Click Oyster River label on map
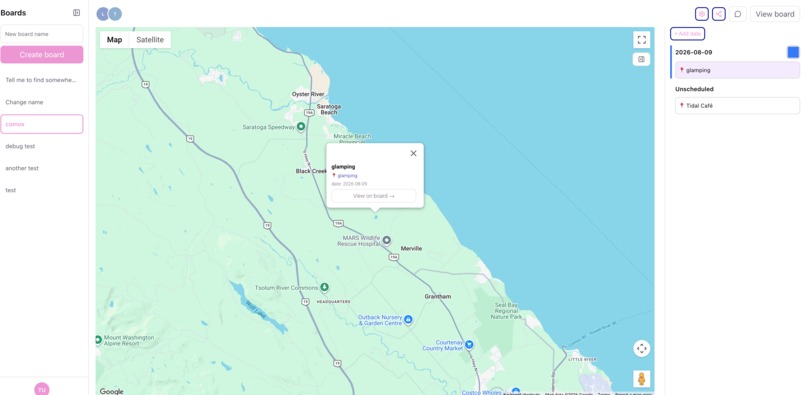This screenshot has height=395, width=806. tap(308, 95)
